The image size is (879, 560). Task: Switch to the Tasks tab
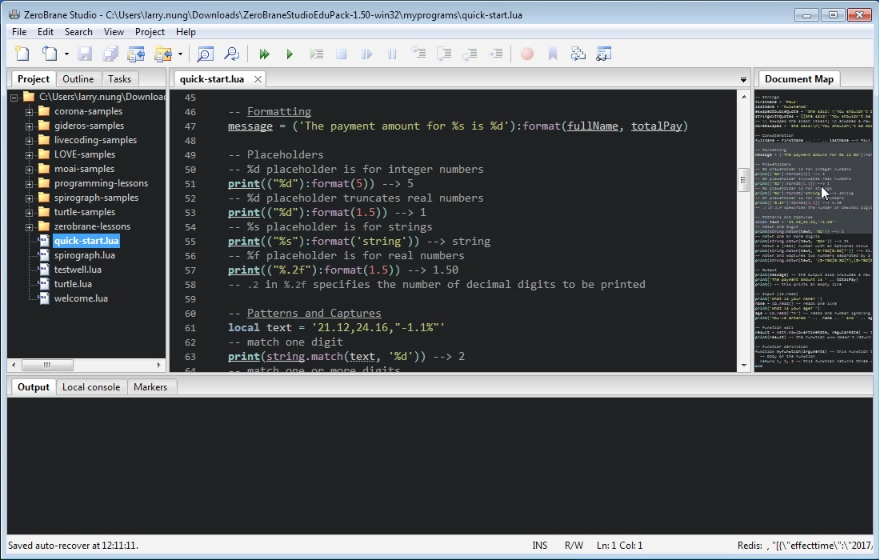[x=119, y=79]
